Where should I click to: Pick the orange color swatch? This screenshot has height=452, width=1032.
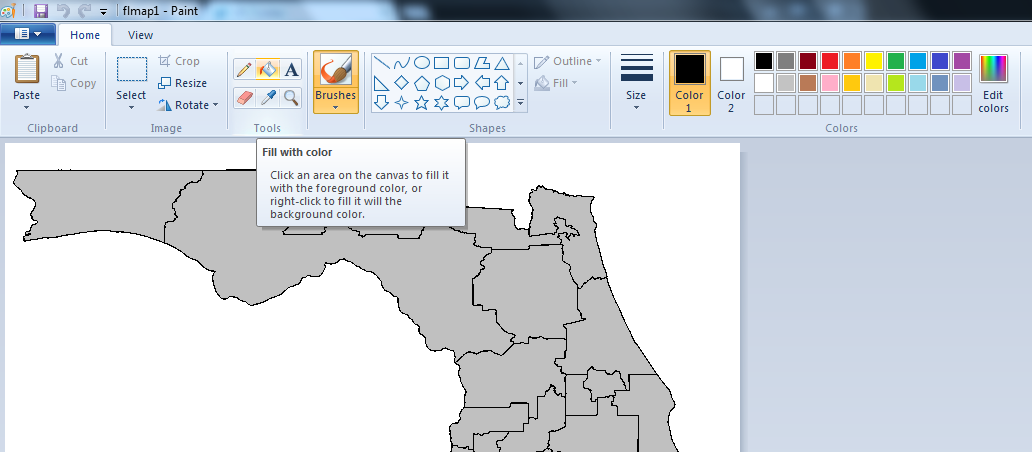pos(852,61)
